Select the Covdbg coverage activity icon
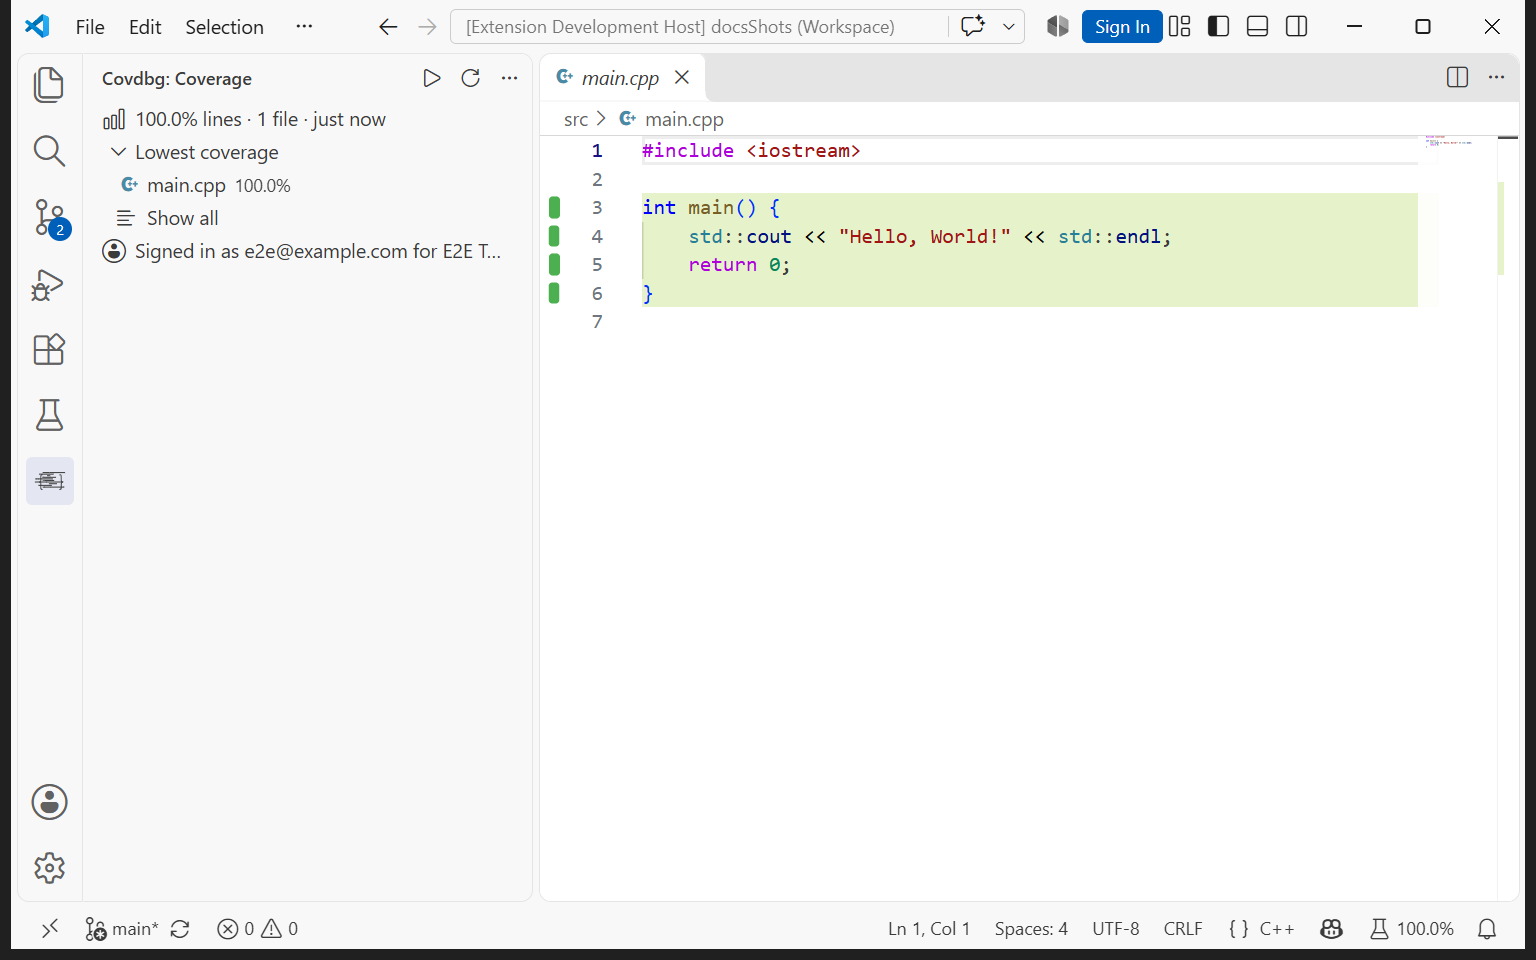The image size is (1536, 960). [50, 481]
